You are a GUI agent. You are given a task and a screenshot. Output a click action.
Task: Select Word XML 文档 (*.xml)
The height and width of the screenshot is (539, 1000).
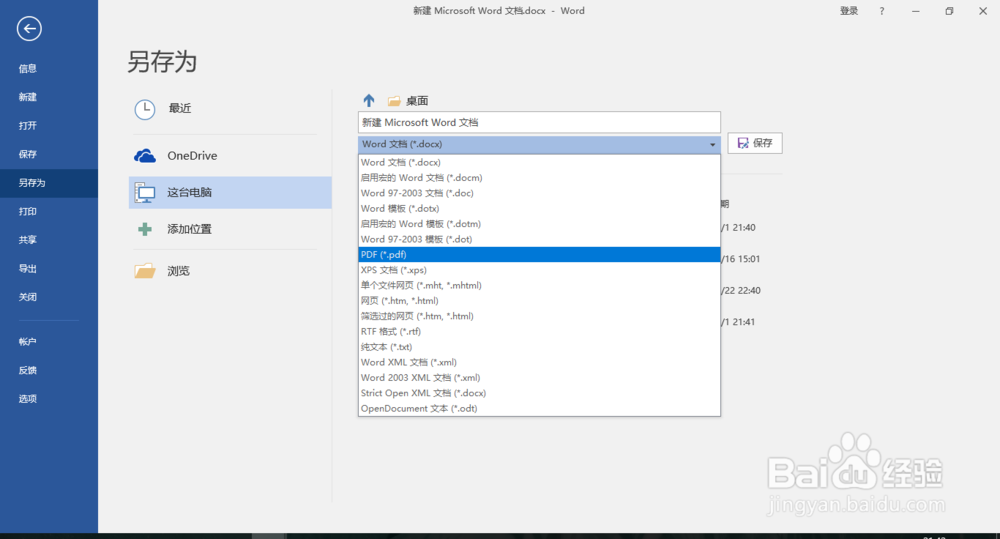pyautogui.click(x=540, y=362)
